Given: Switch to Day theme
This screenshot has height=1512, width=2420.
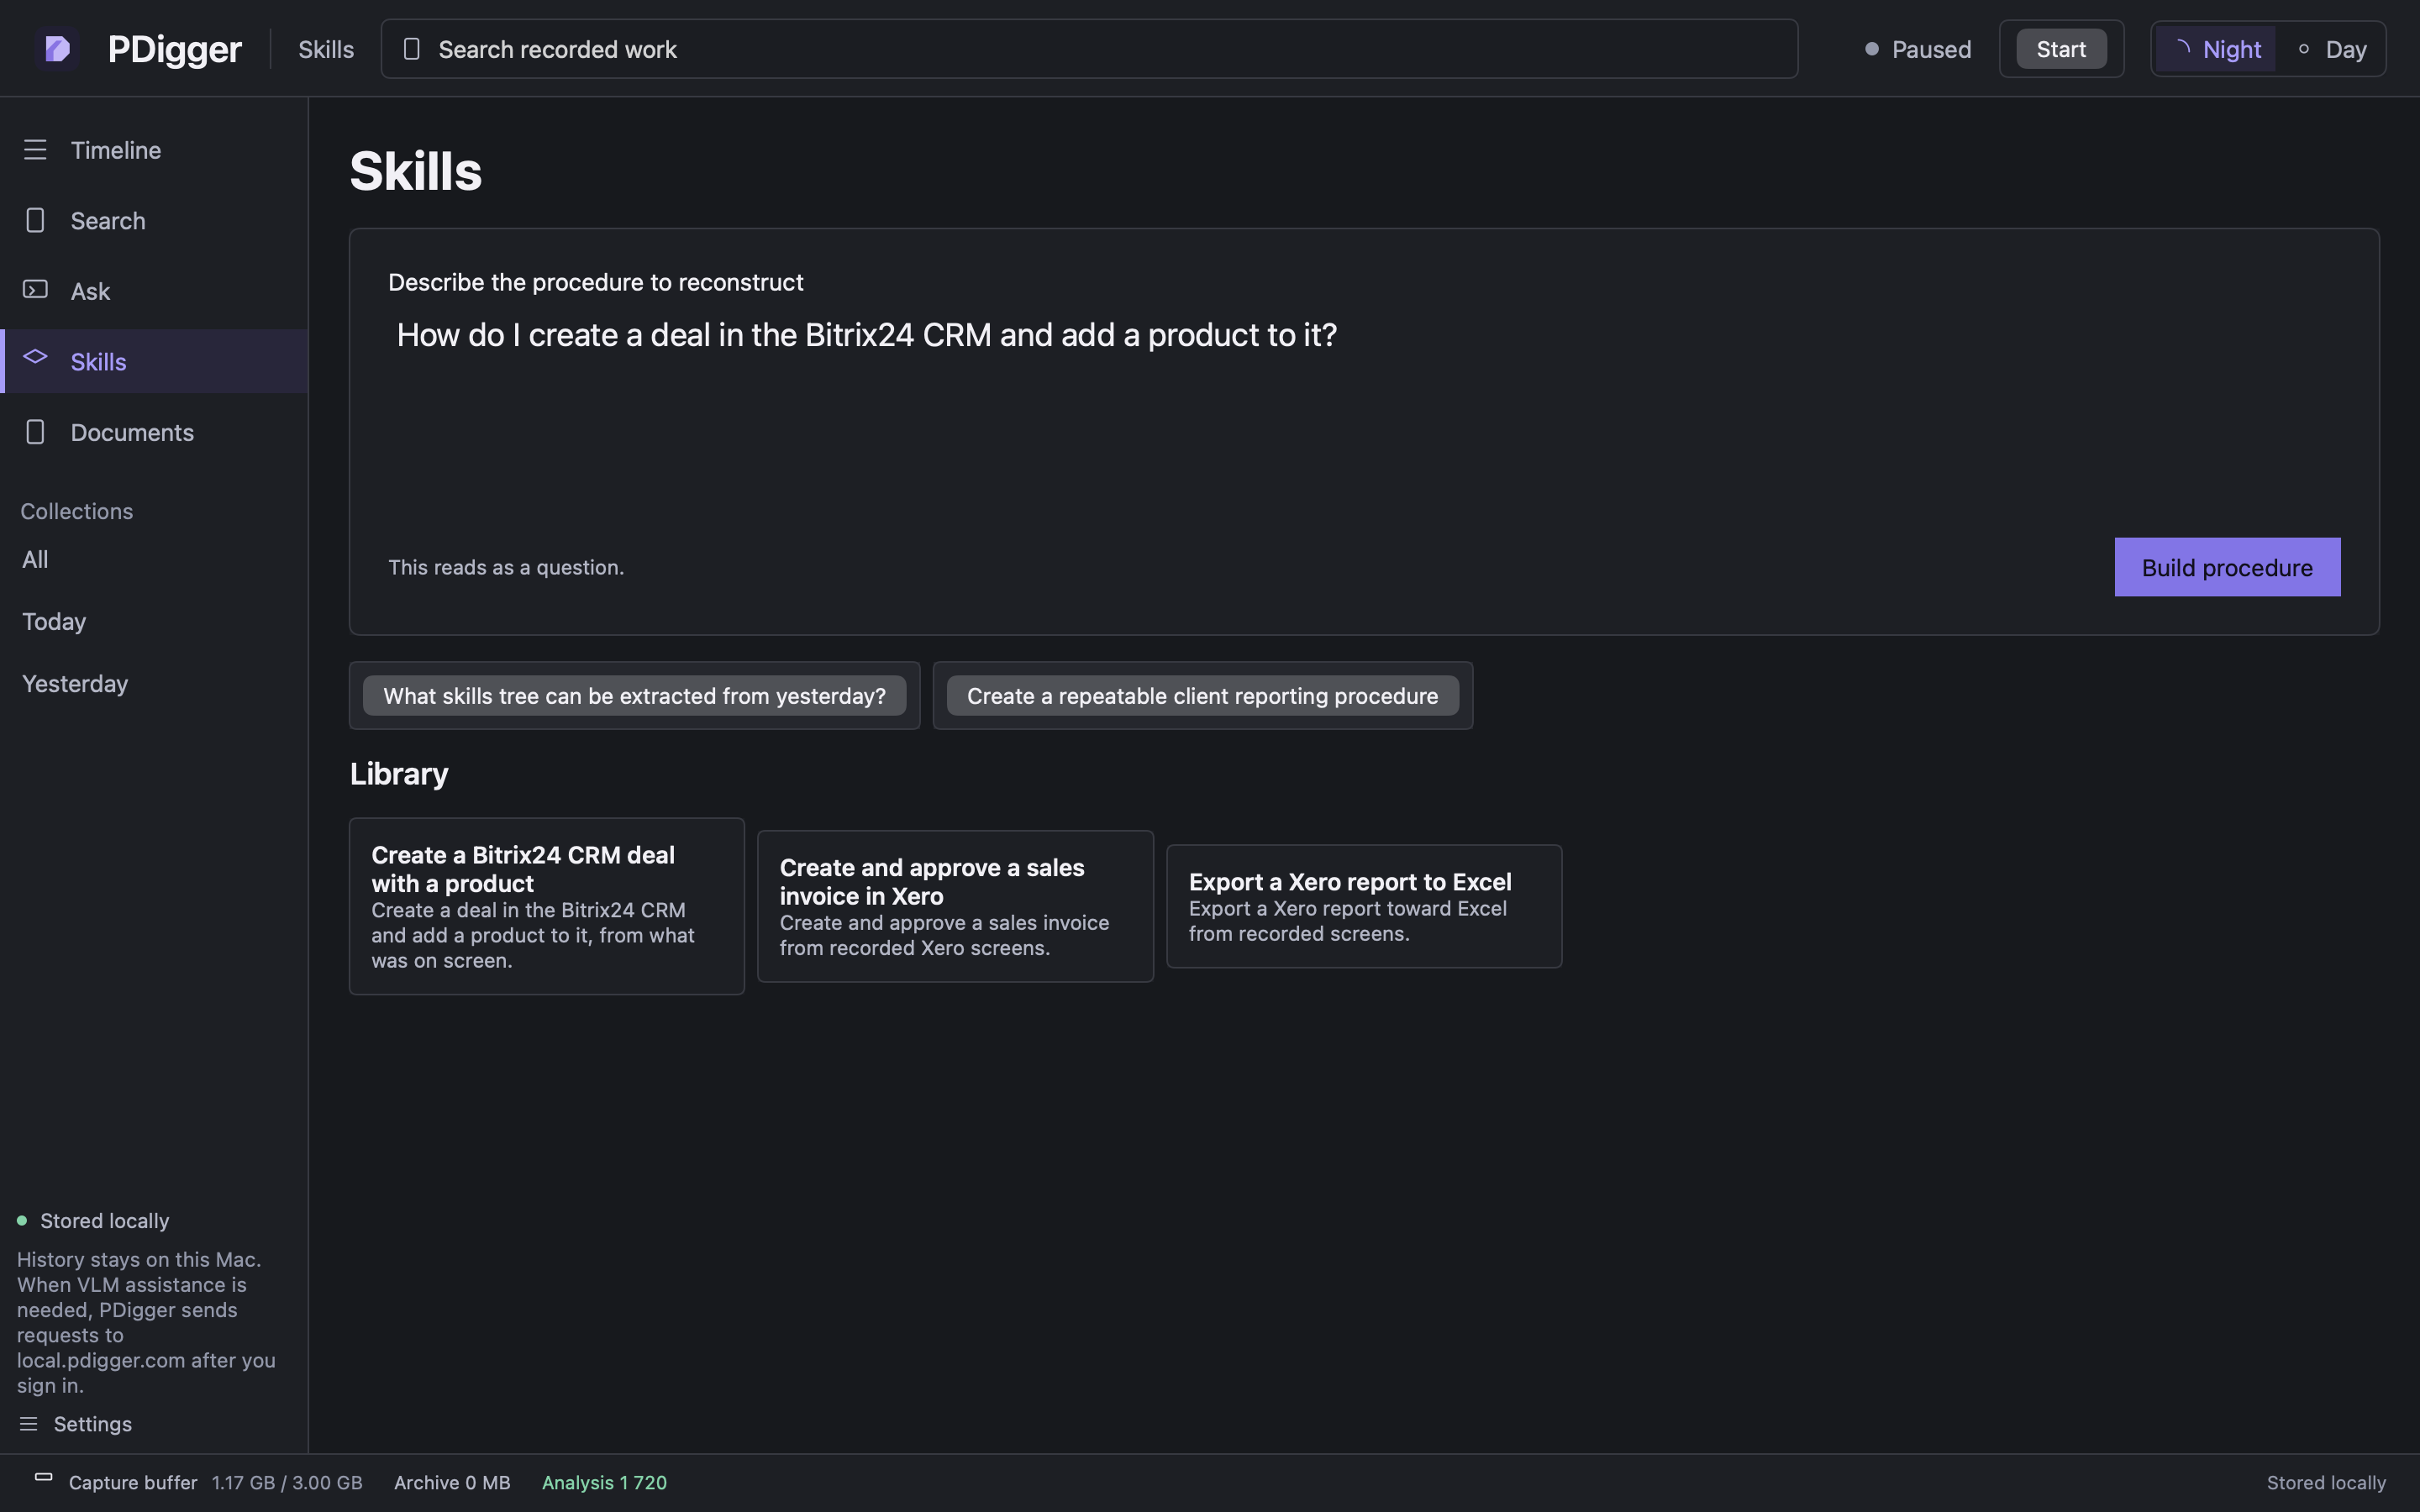Looking at the screenshot, I should point(2331,49).
